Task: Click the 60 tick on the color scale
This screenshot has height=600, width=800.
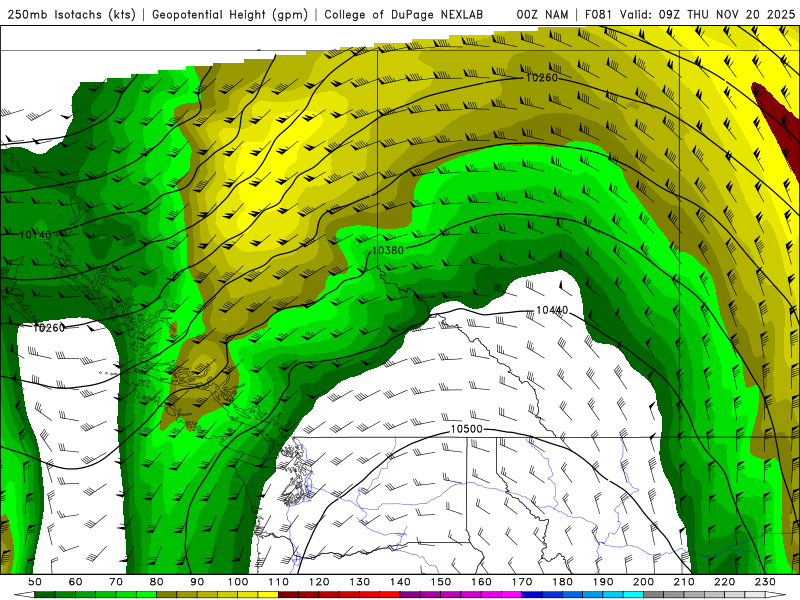Action: (76, 582)
